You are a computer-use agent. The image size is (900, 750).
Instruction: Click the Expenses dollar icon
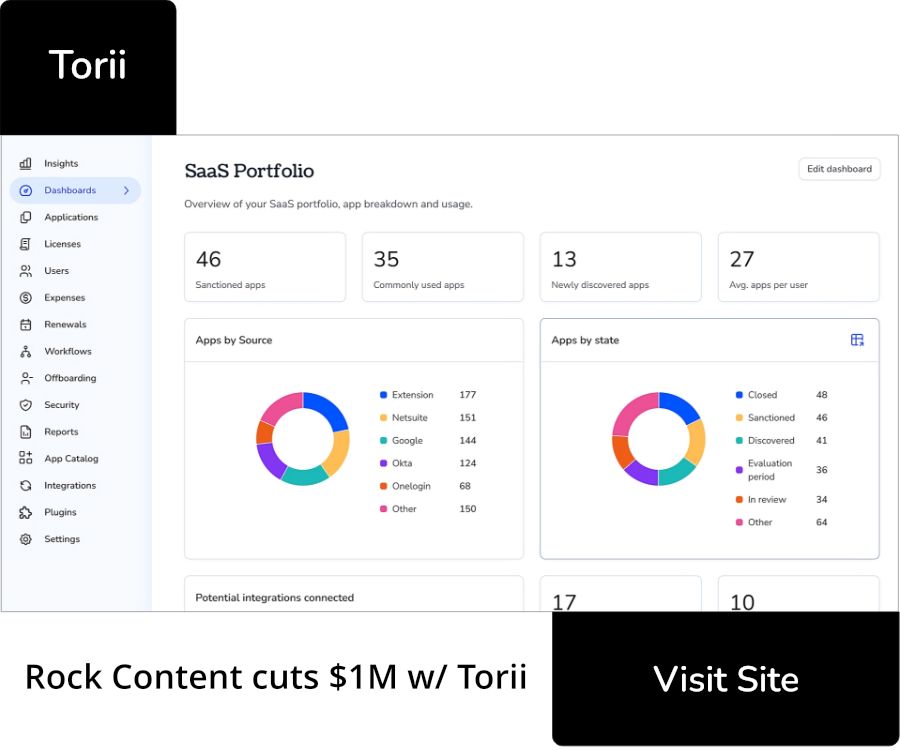(25, 298)
